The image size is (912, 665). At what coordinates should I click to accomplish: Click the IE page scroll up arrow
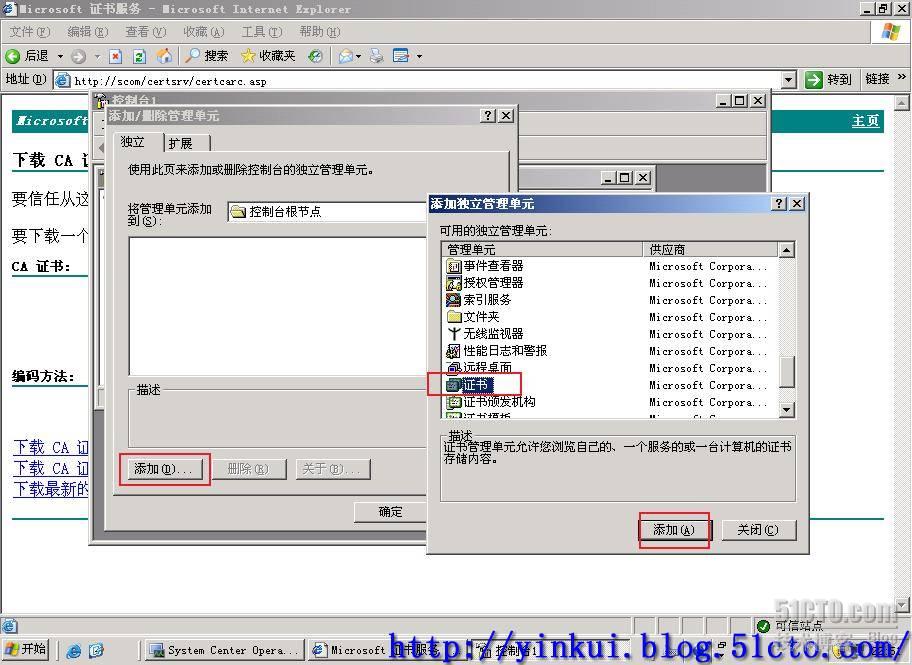pos(902,103)
